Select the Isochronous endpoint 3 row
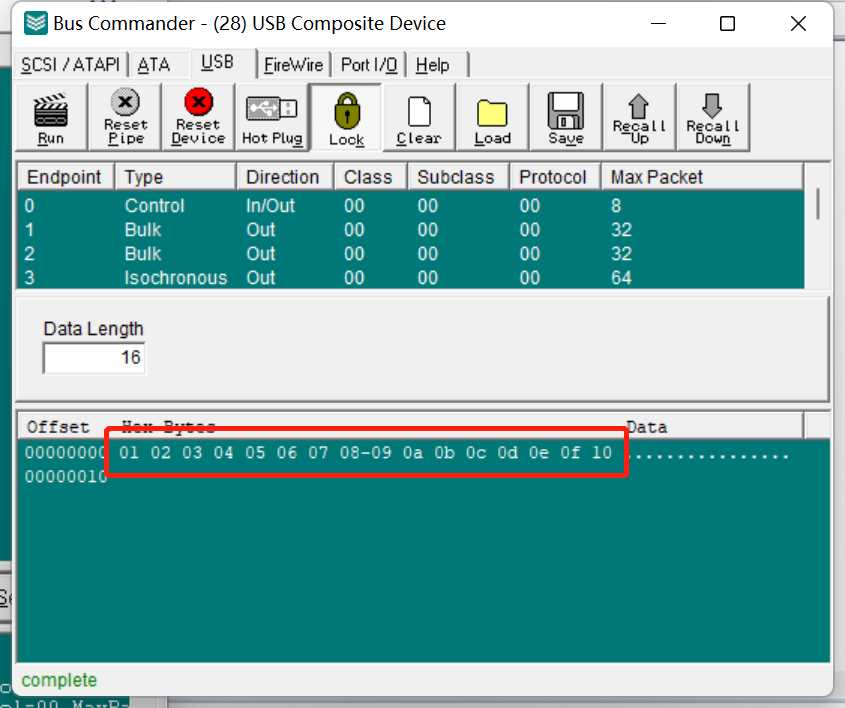845x708 pixels. point(411,277)
